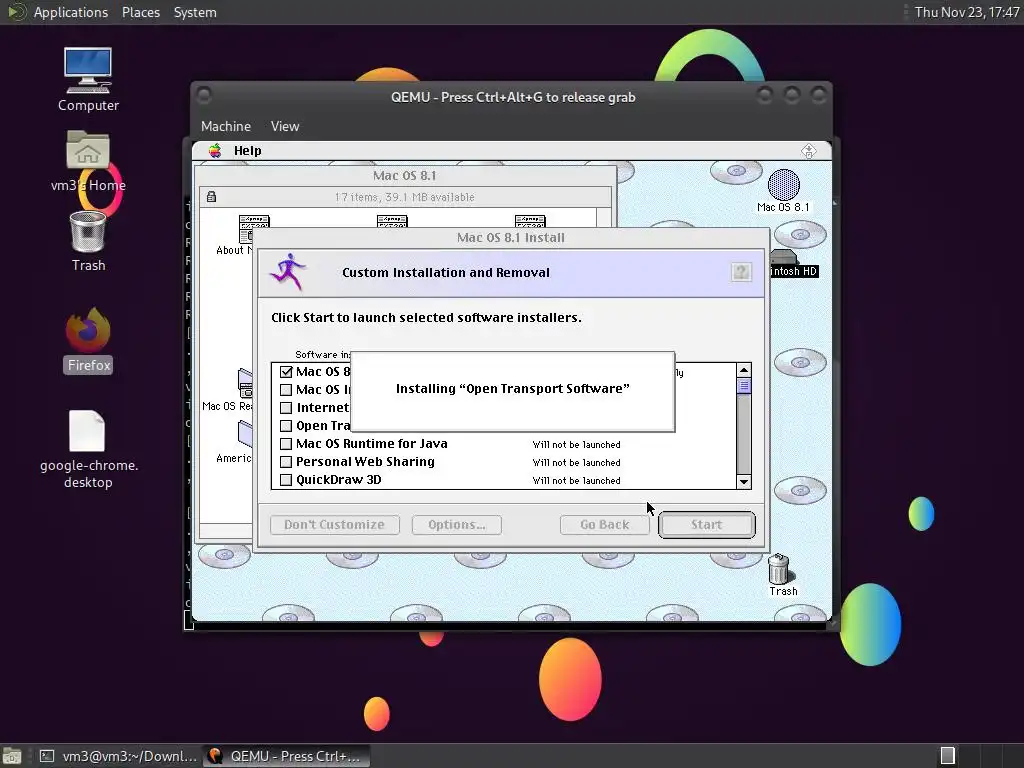Click the software list scroll down arrow
The image size is (1024, 768).
744,482
